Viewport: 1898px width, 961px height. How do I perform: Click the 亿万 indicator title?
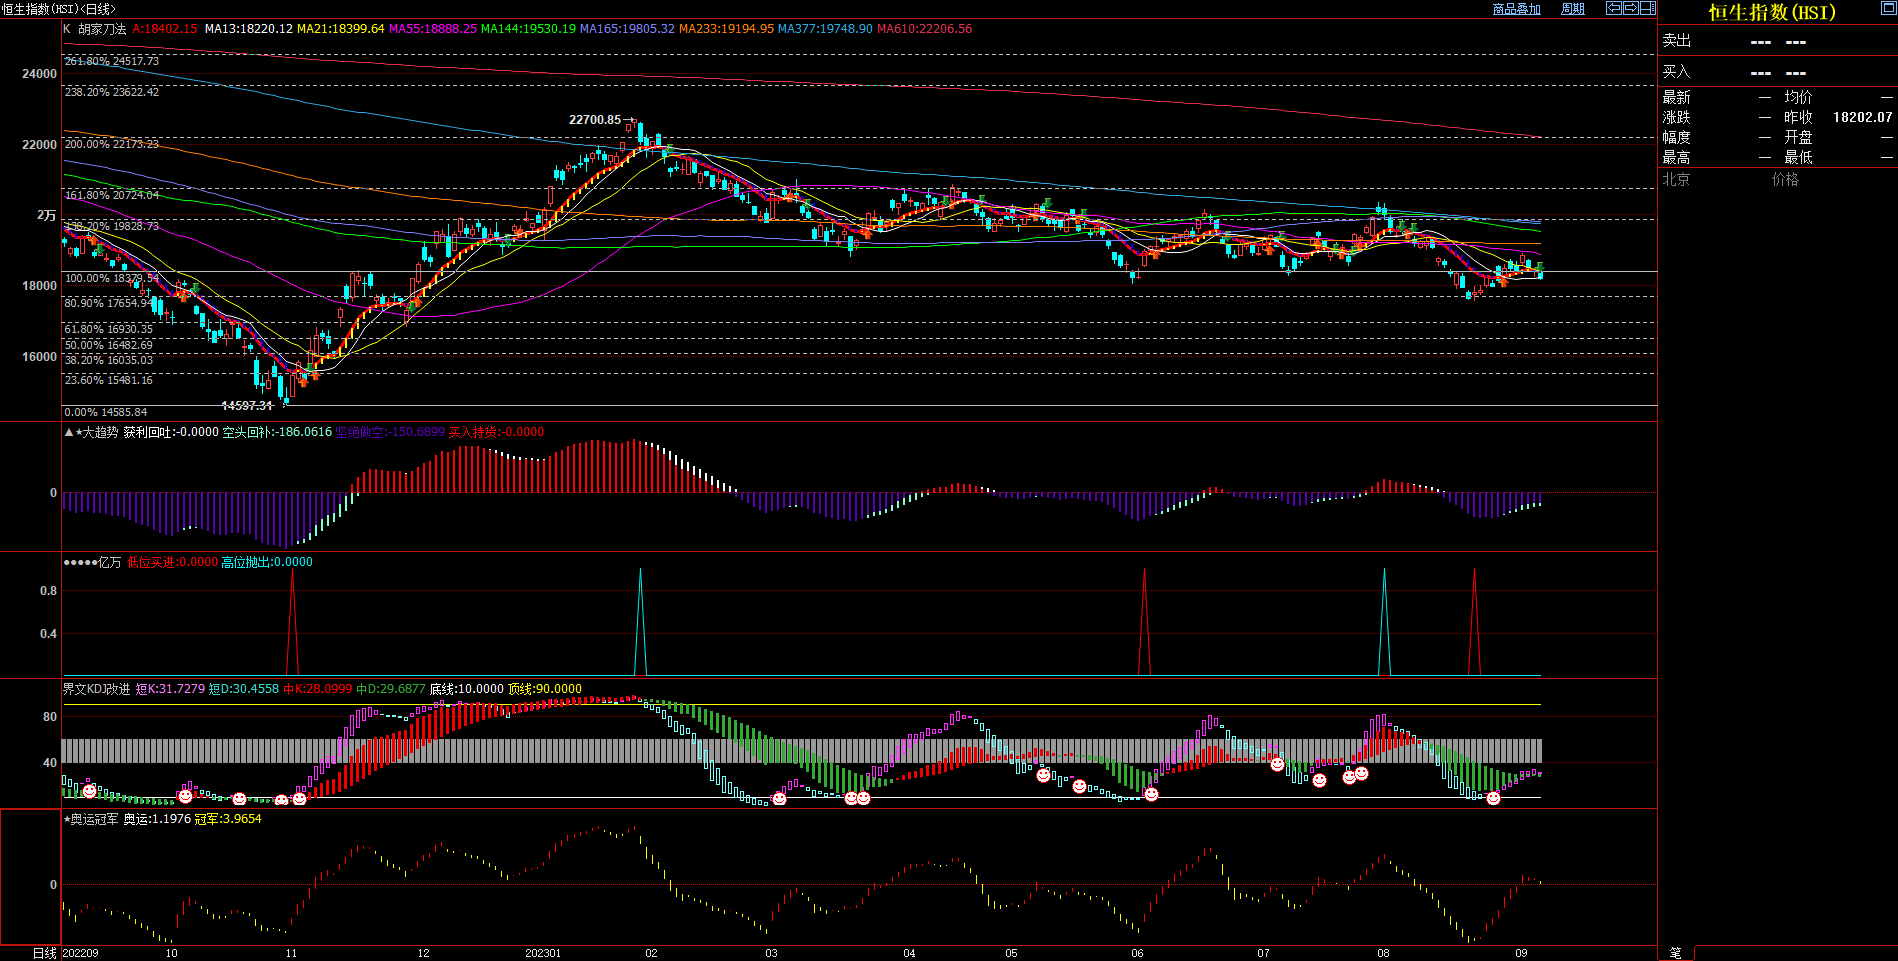click(x=109, y=562)
